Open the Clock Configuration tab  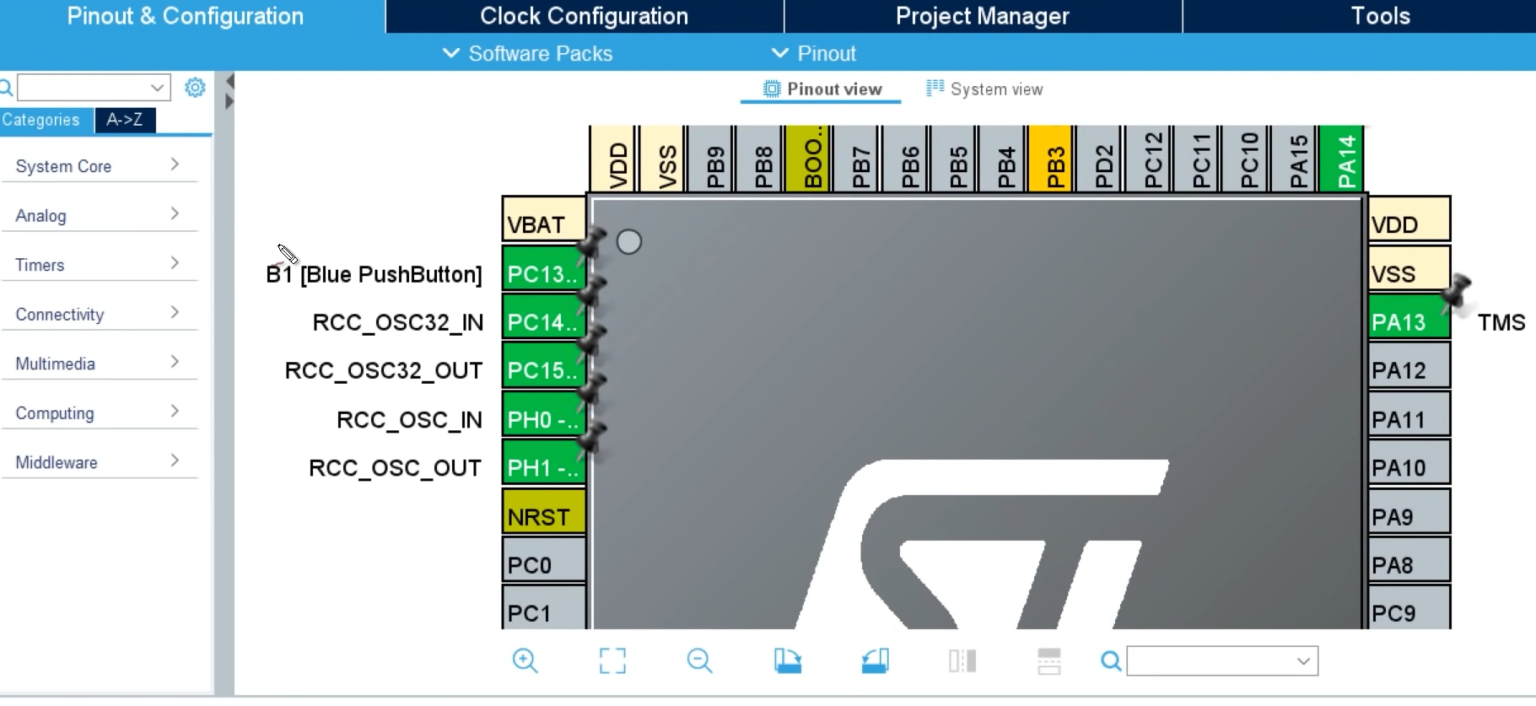[584, 16]
